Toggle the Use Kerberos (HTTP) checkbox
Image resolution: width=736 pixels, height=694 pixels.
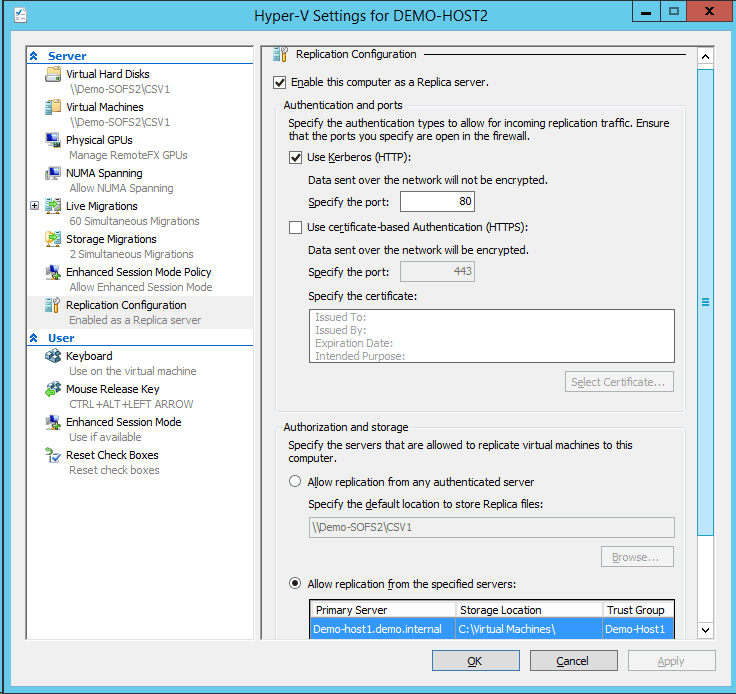coord(295,157)
